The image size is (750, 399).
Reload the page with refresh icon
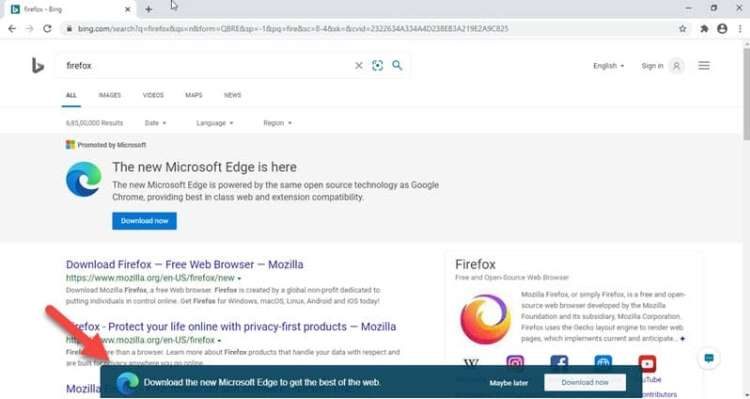pyautogui.click(x=47, y=29)
